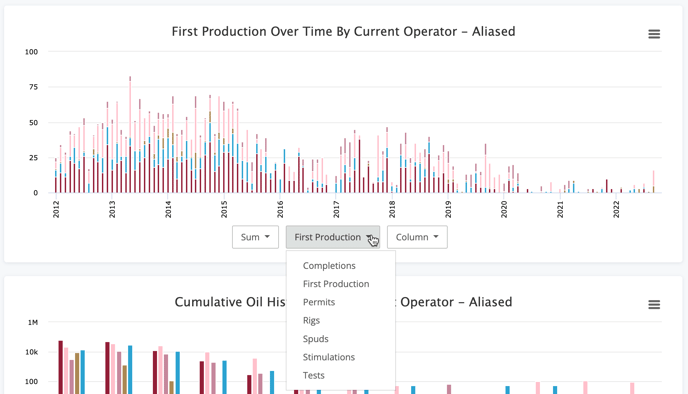Screen dimensions: 688x394
Task: Select Permits from the dropdown list
Action: point(319,302)
